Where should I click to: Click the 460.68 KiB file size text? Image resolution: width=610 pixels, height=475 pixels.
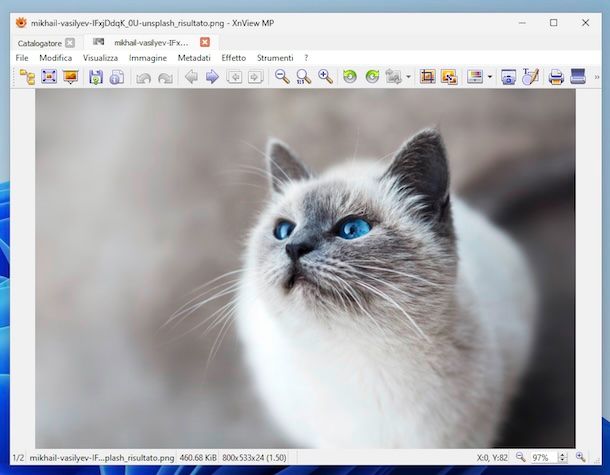(x=198, y=458)
